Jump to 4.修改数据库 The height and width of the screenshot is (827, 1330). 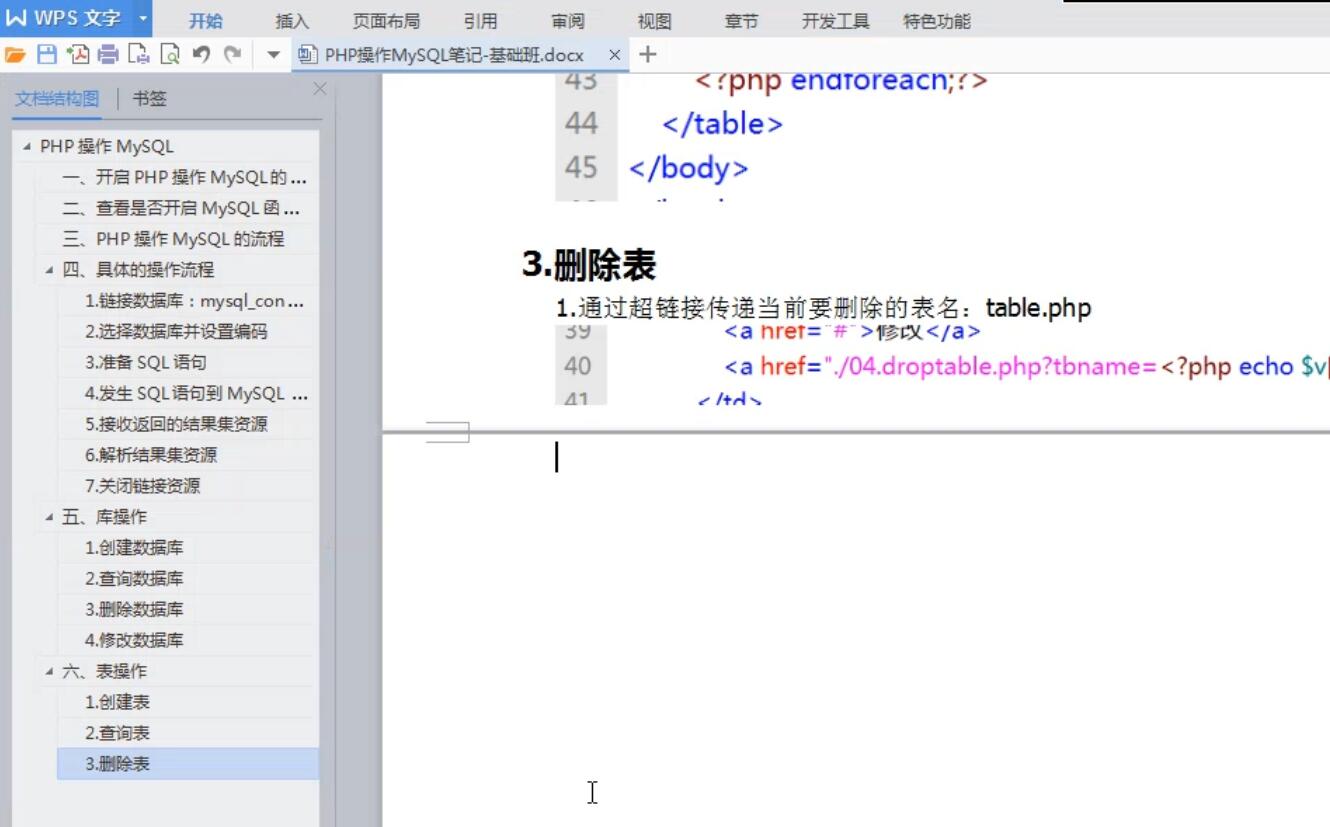pos(134,640)
